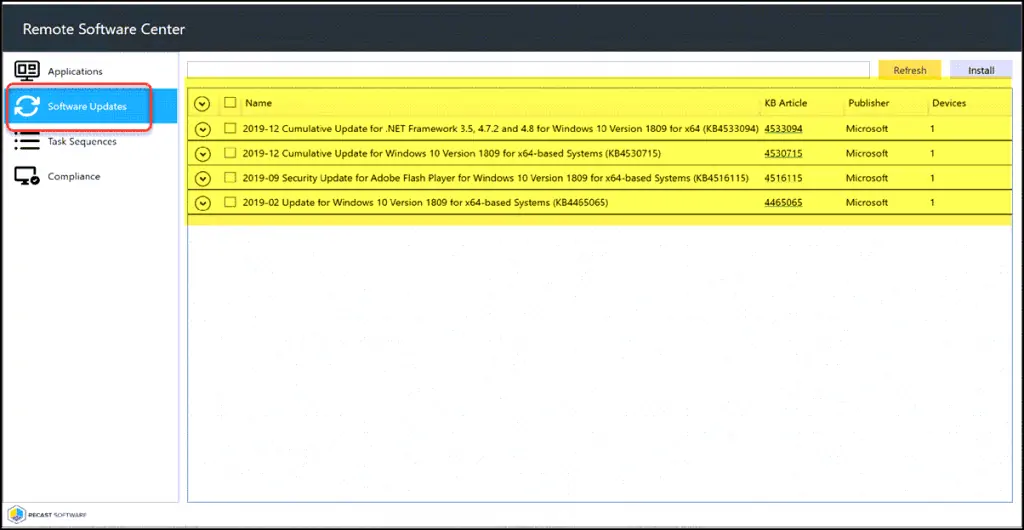The width and height of the screenshot is (1024, 530).
Task: Select the 2019-12 Windows 10 cumulative update name
Action: click(x=452, y=154)
